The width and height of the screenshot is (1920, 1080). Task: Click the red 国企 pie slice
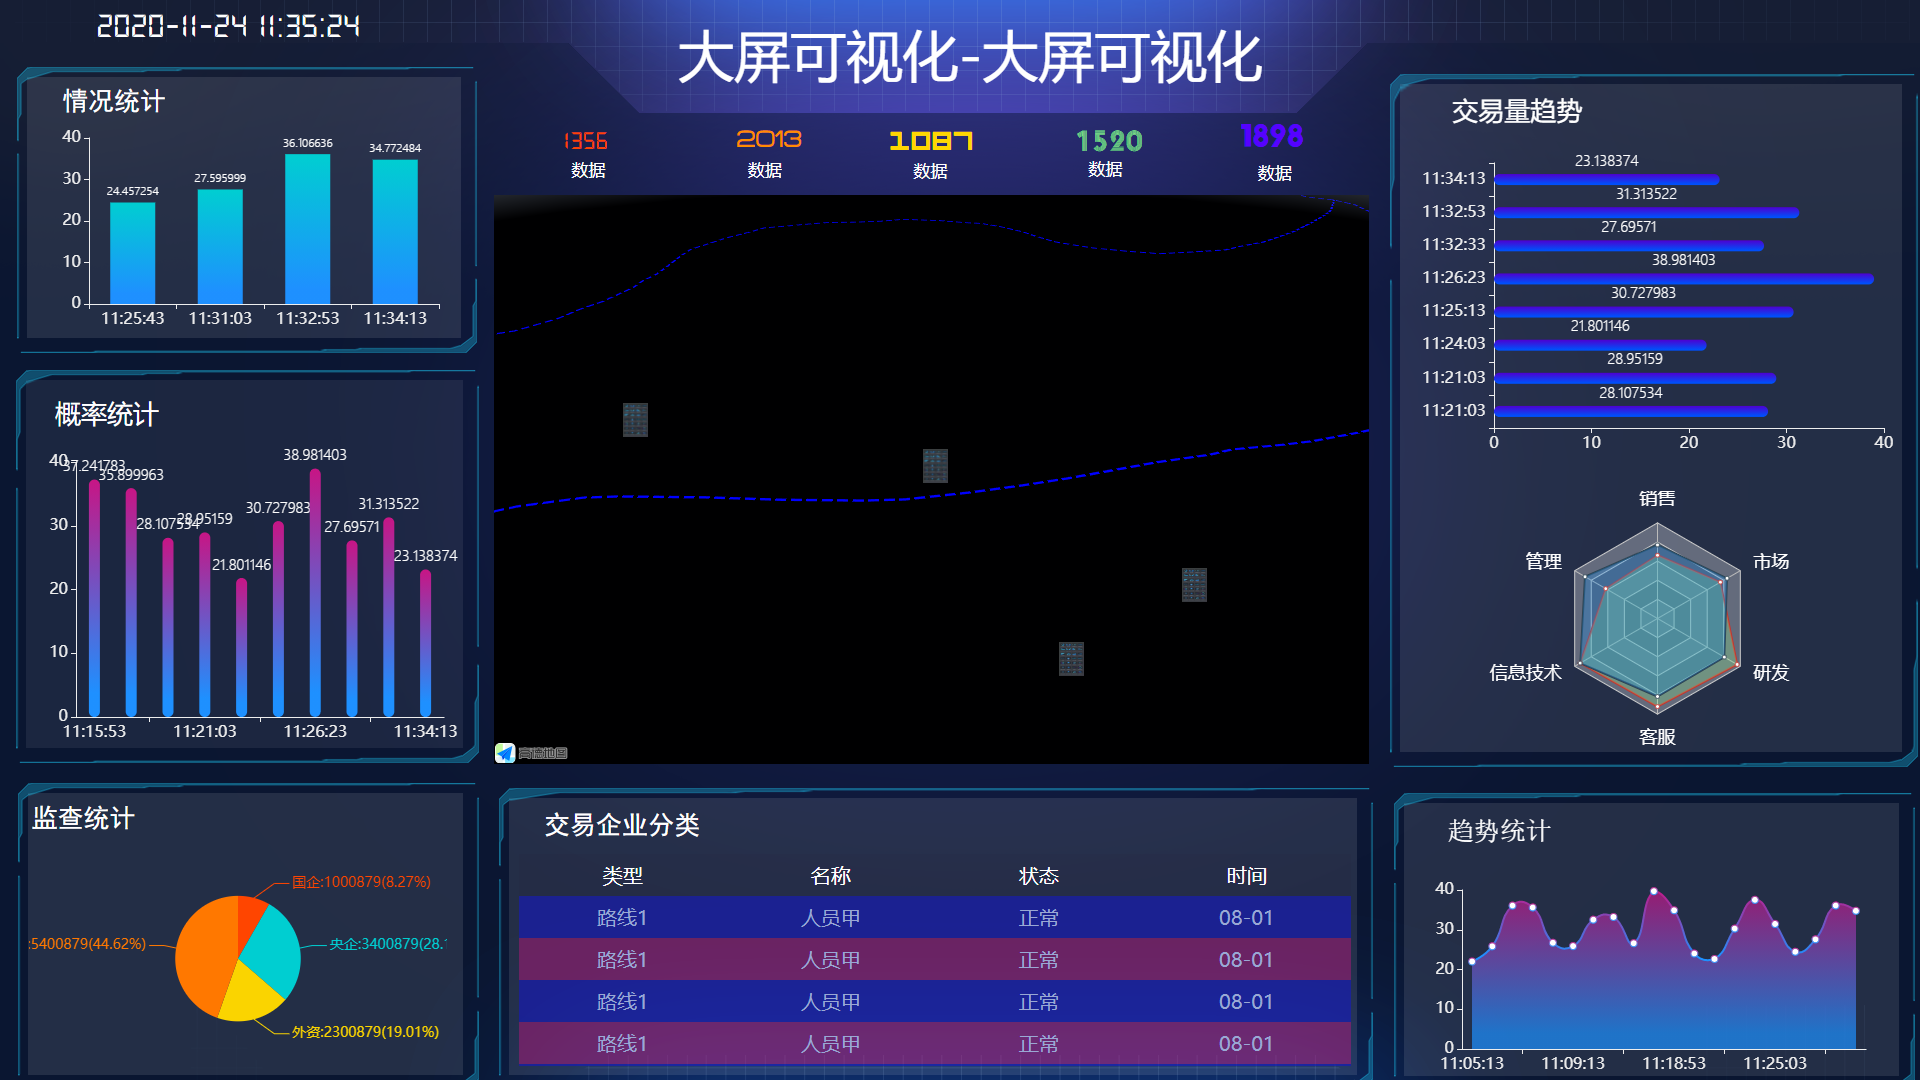click(x=251, y=912)
